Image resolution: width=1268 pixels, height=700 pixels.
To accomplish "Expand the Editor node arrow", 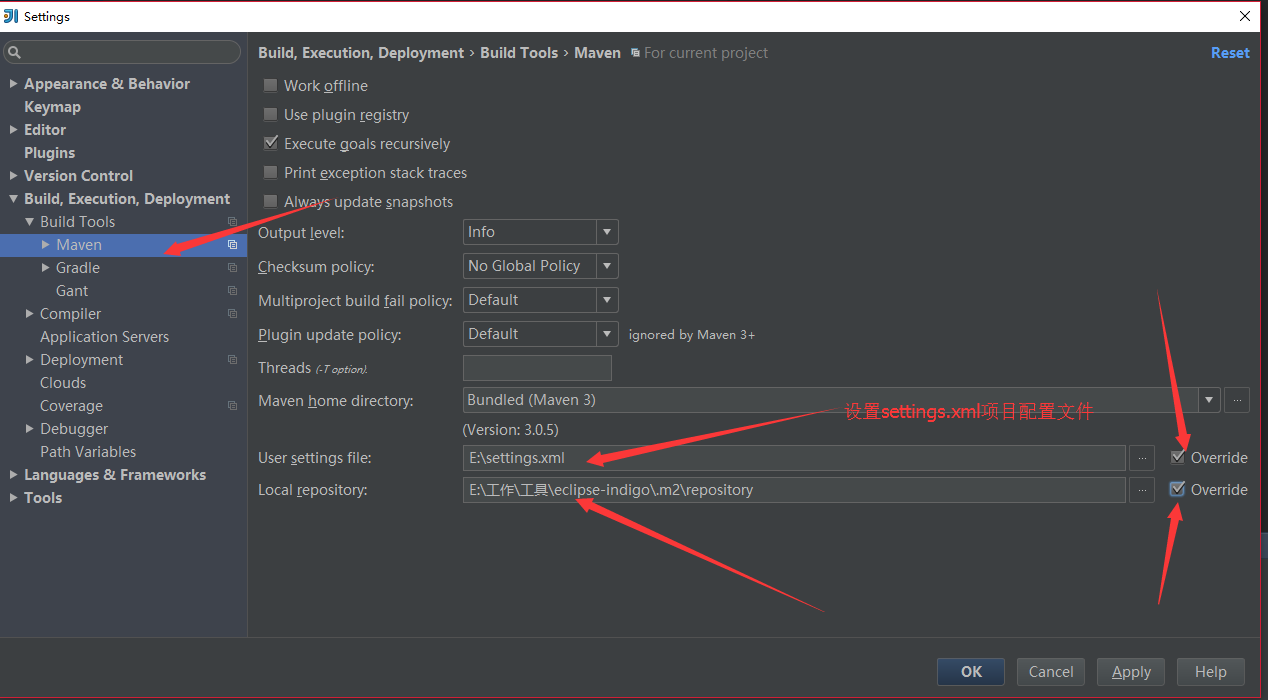I will coord(13,130).
